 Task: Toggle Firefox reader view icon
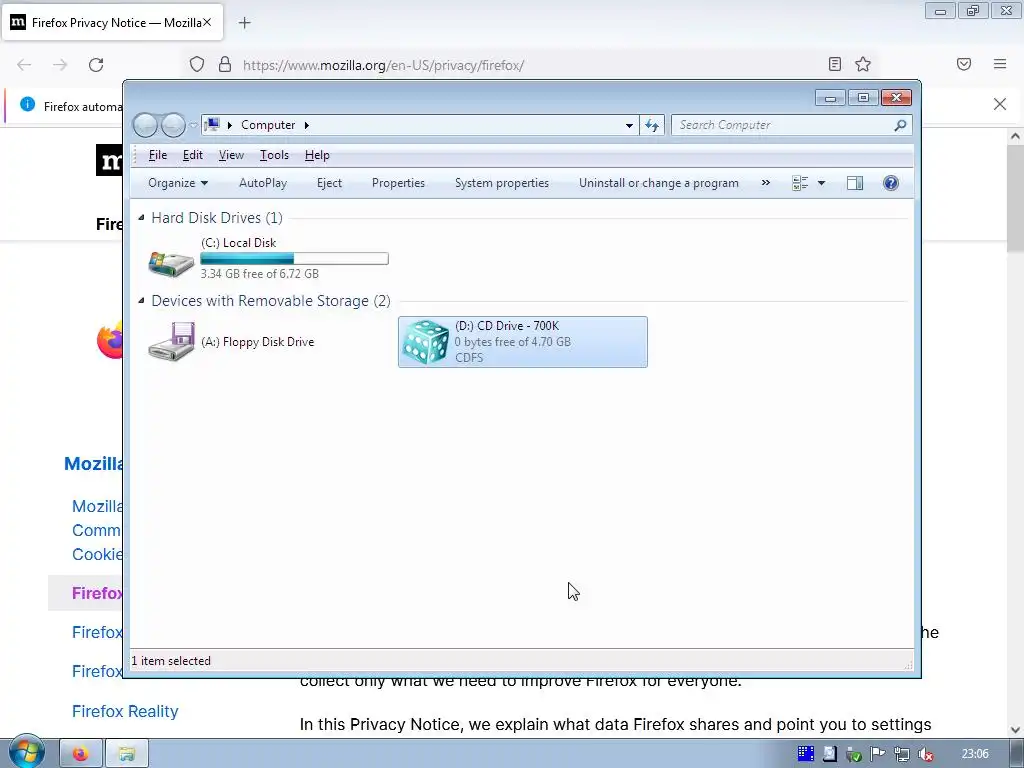pos(835,64)
